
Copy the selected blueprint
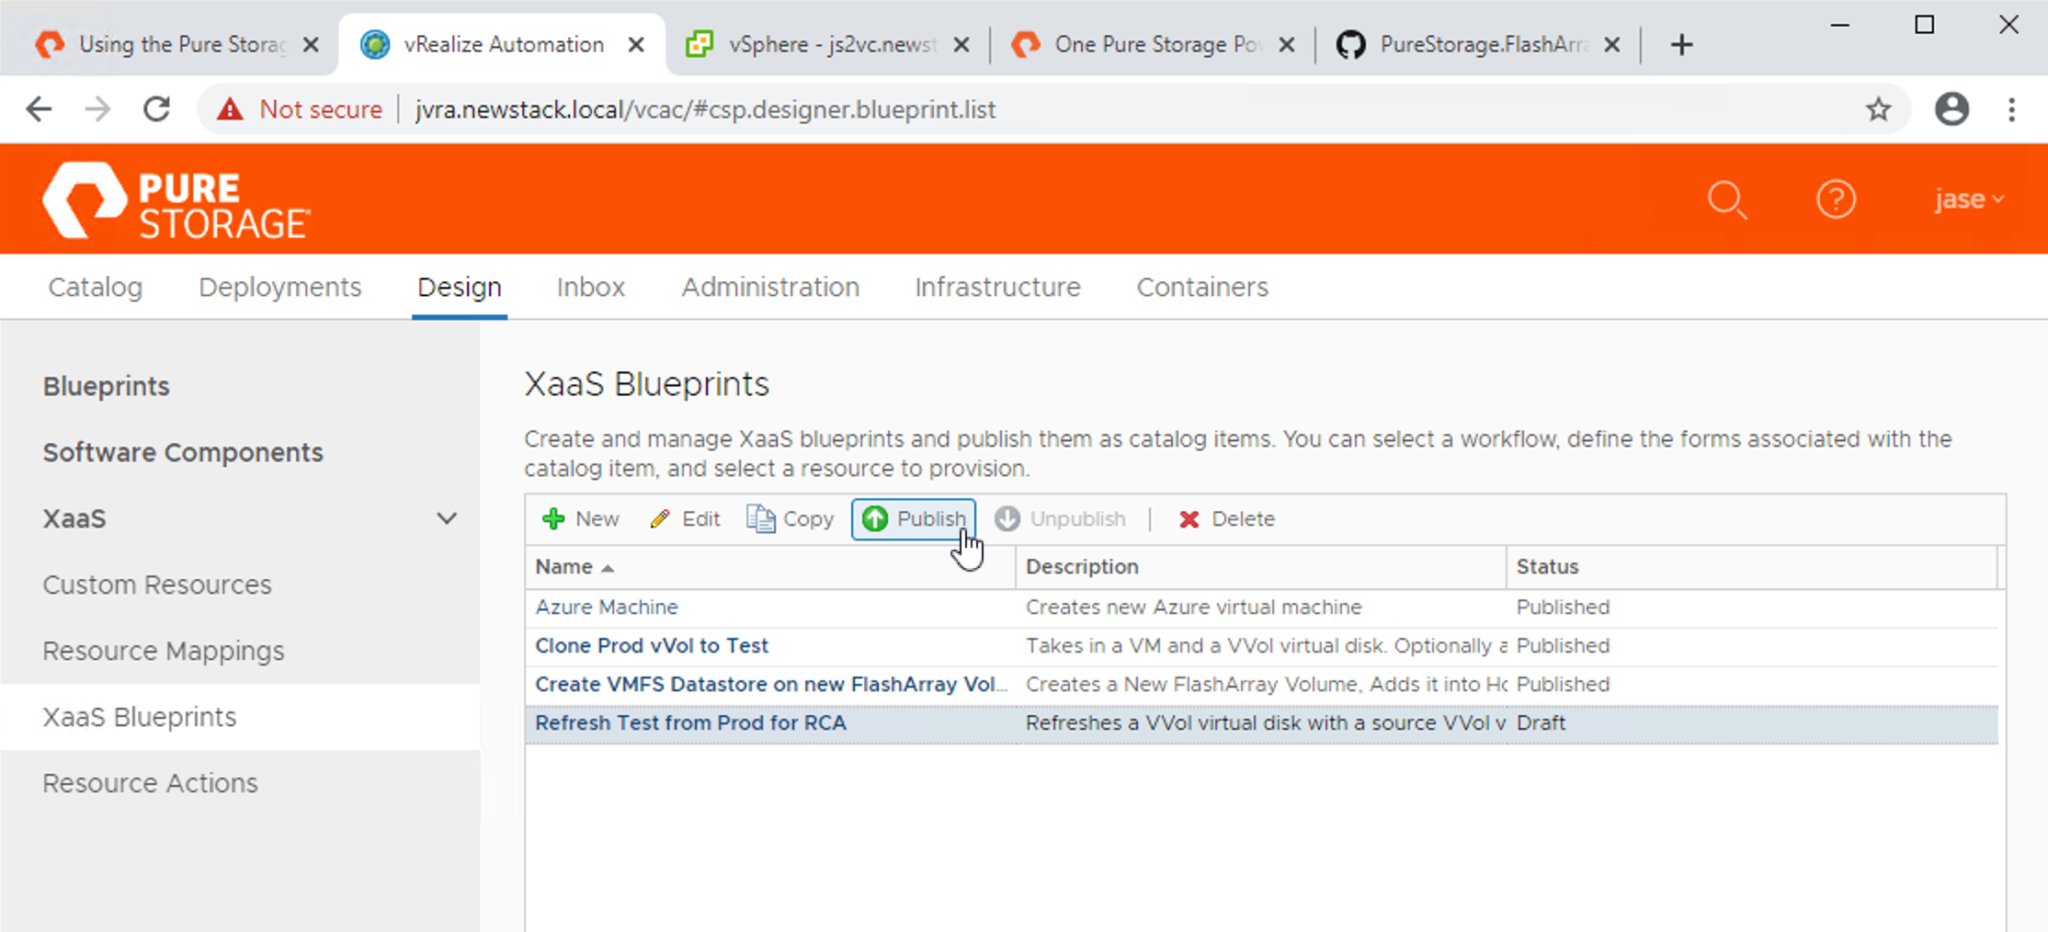(790, 519)
